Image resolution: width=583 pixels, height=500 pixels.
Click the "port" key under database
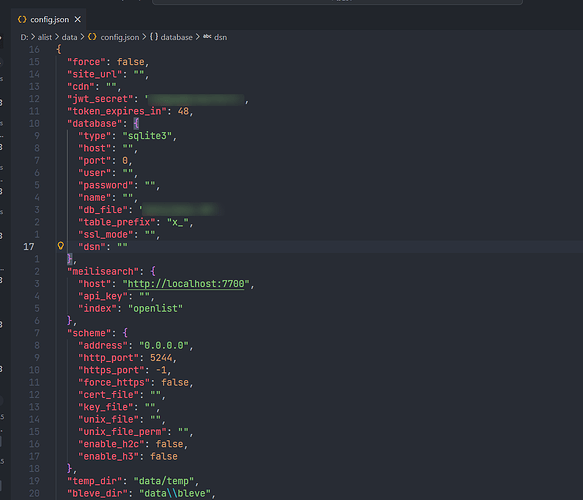(94, 161)
